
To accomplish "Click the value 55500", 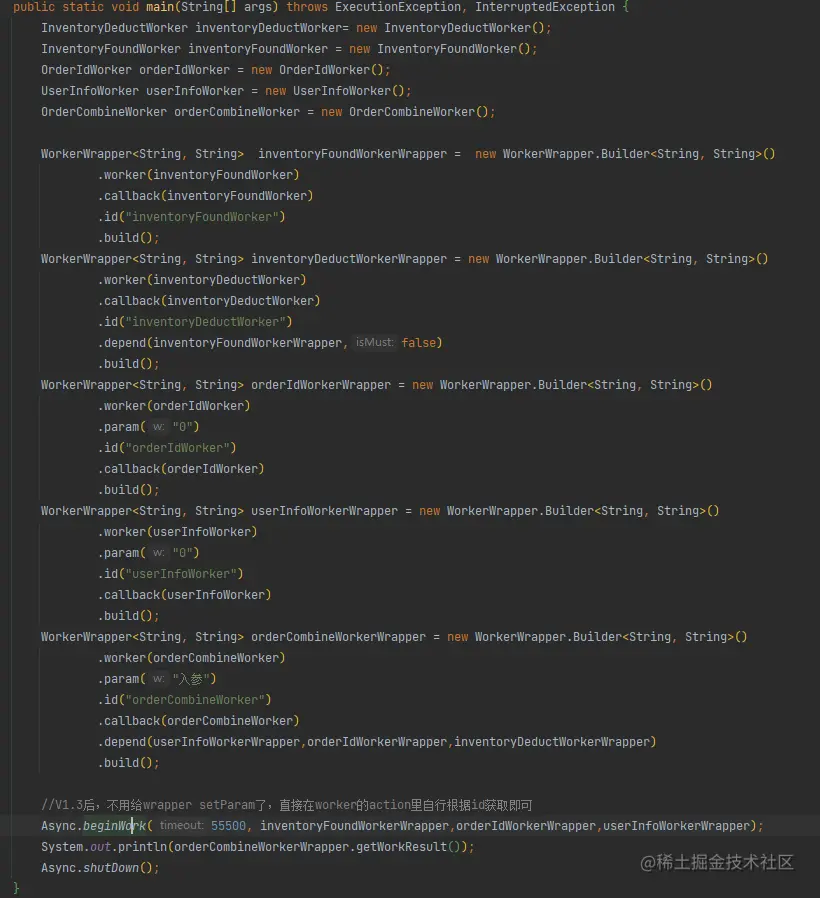I will point(228,826).
